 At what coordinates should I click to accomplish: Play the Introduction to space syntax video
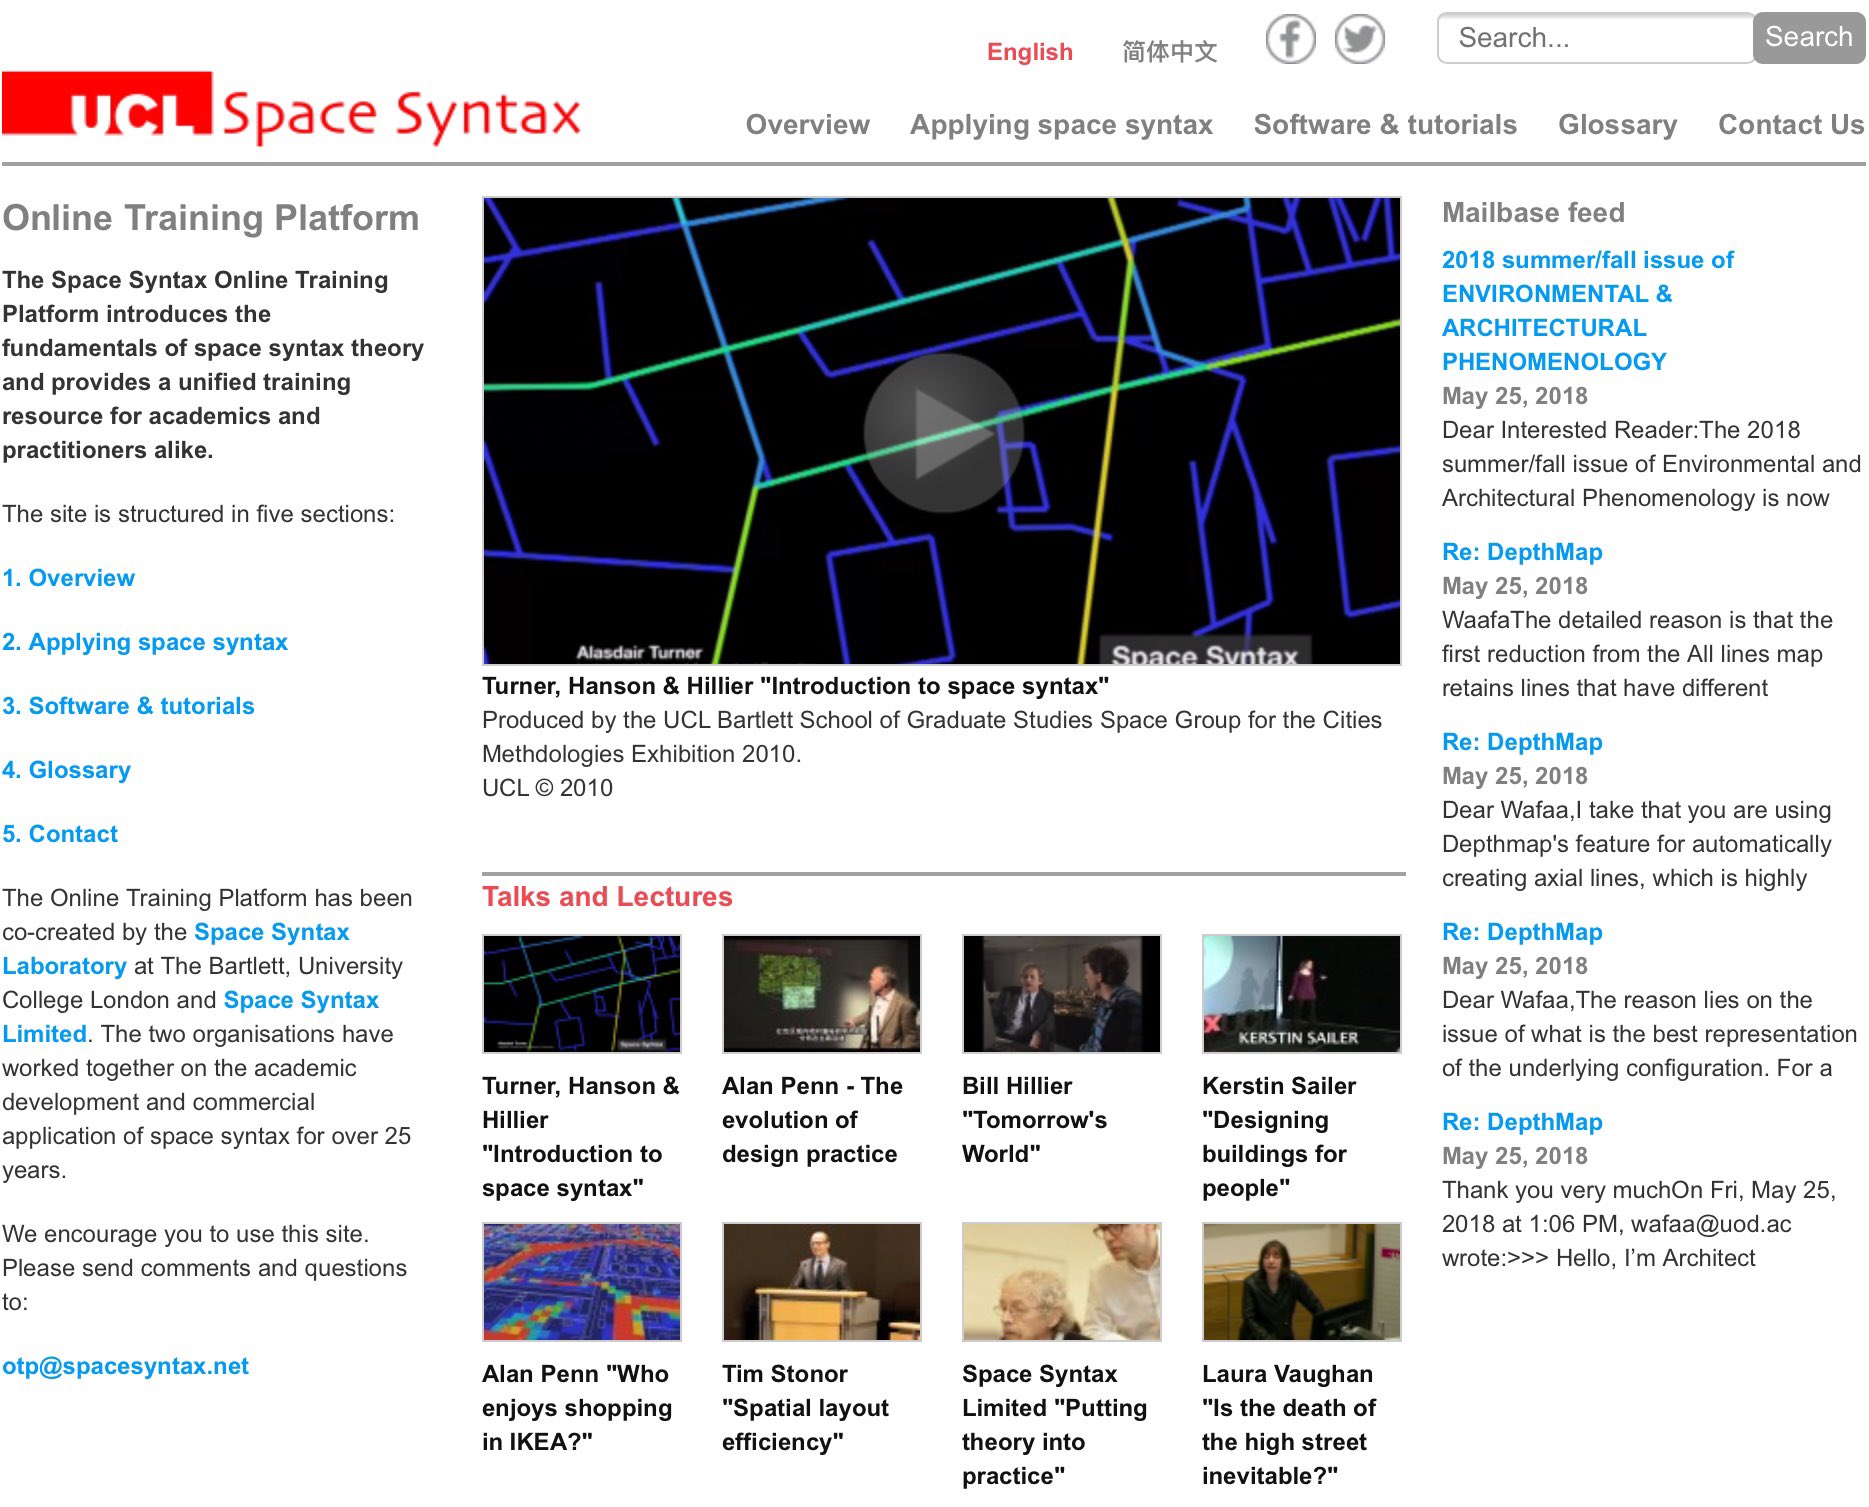tap(942, 432)
